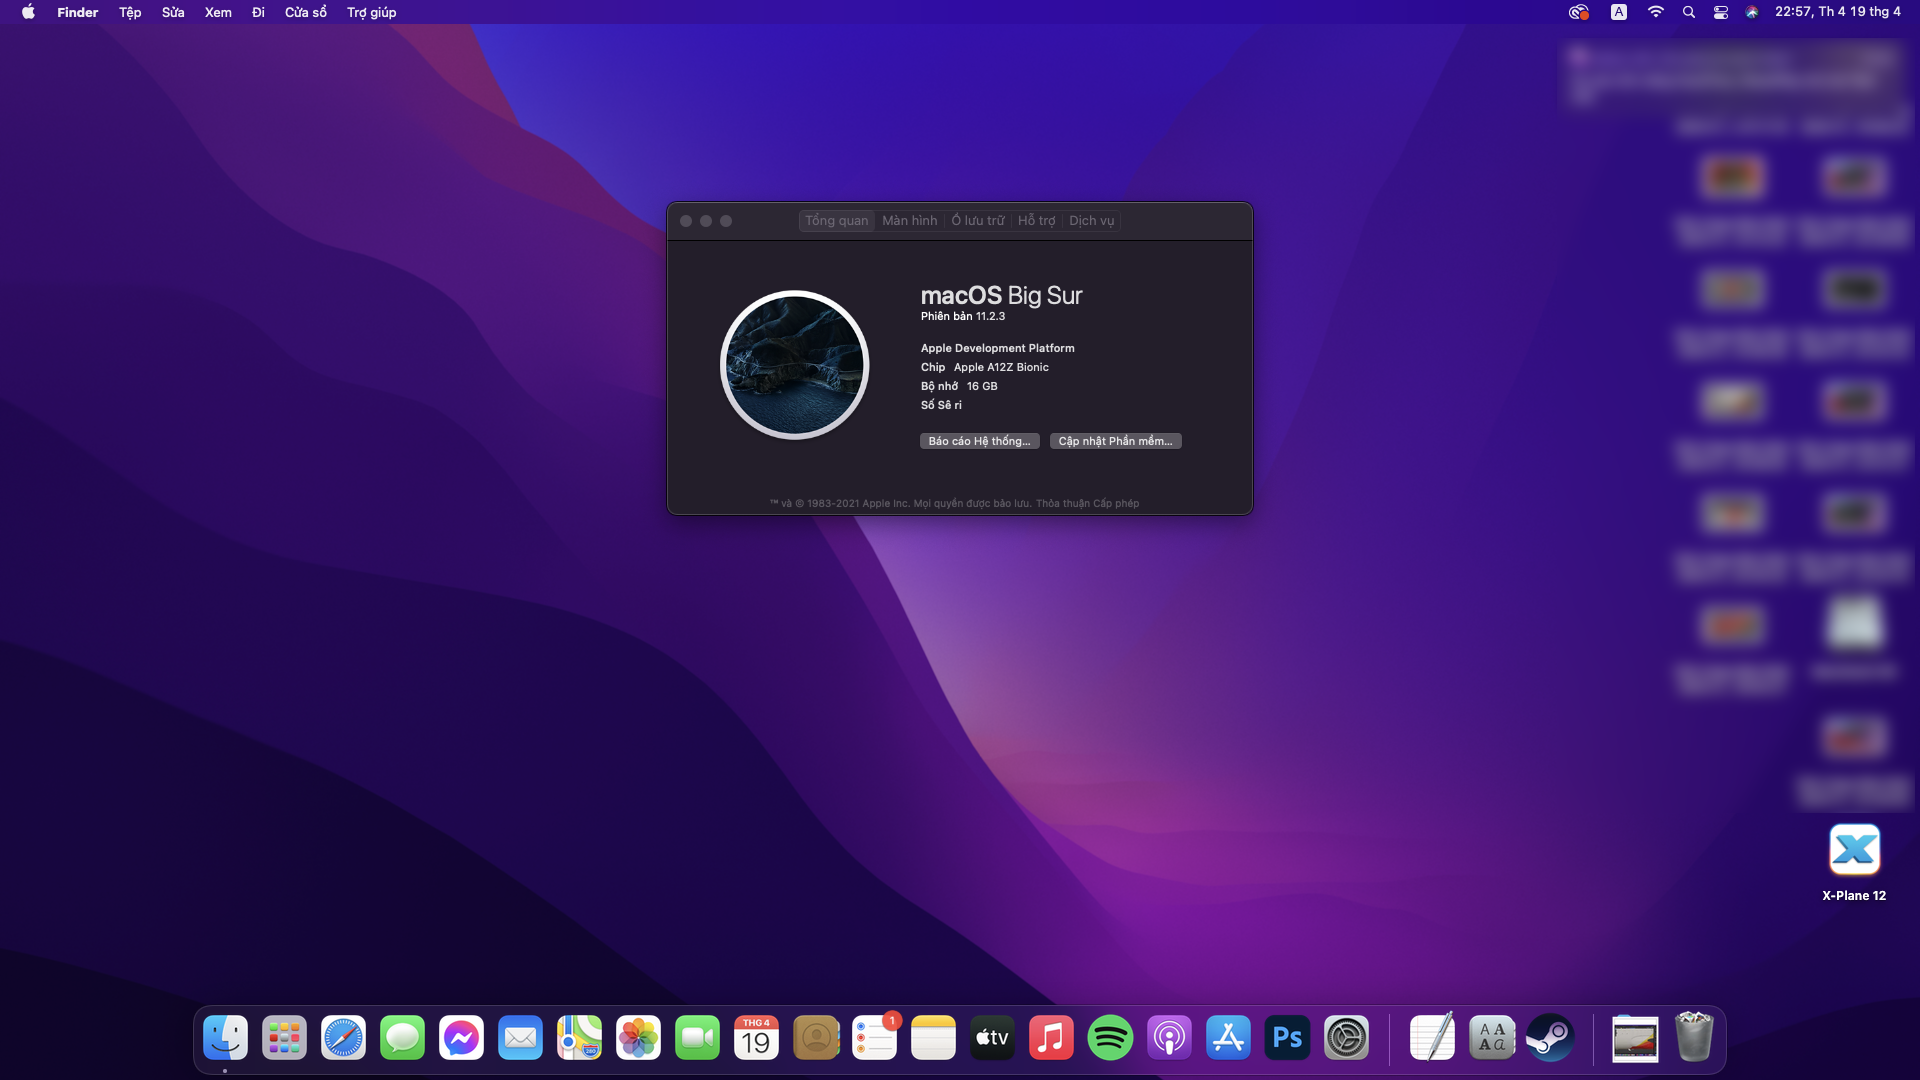Viewport: 1920px width, 1080px height.
Task: Click the Phiên bản 11.2.3 text
Action: click(962, 316)
